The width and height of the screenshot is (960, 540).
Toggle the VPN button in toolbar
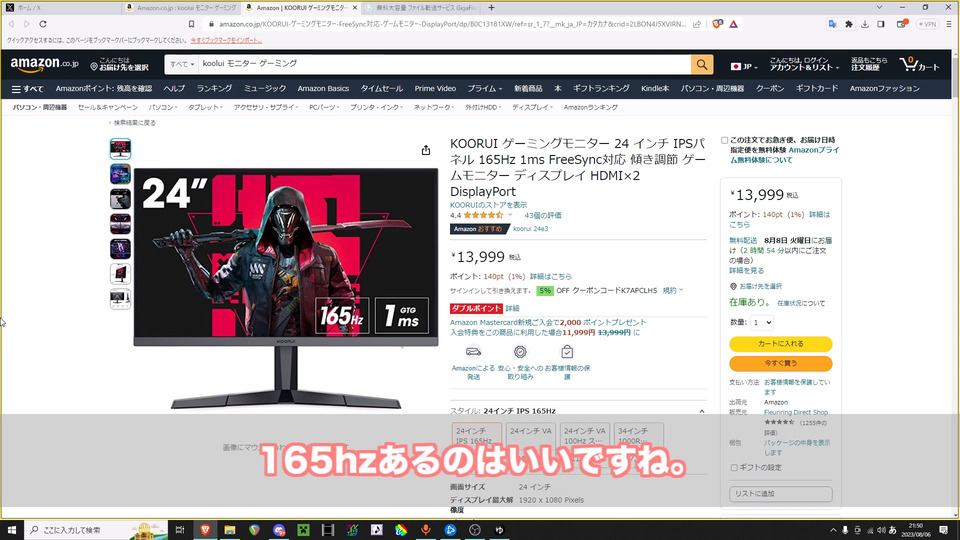click(x=928, y=24)
